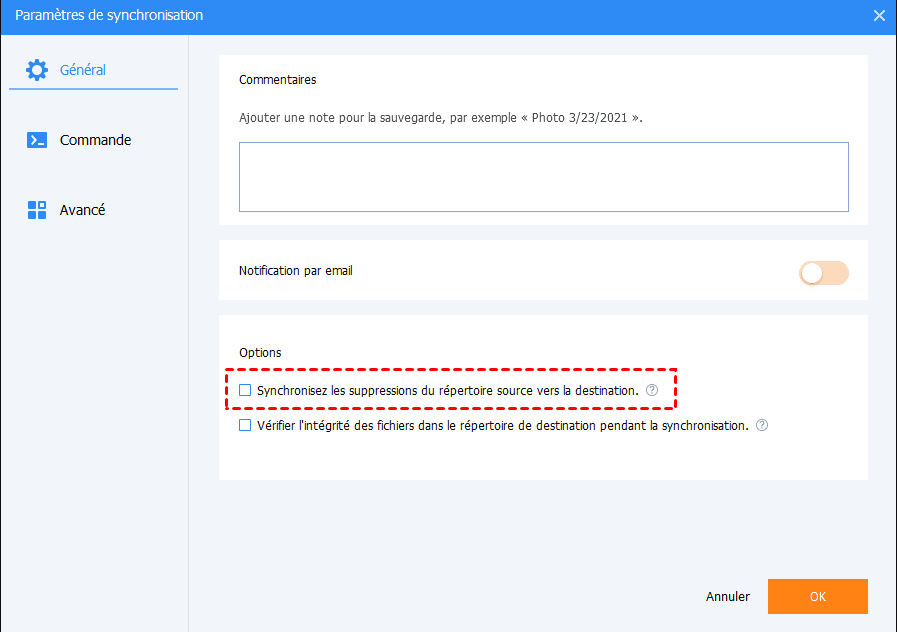Turn on Notification par email switch
The width and height of the screenshot is (897, 632).
point(824,273)
